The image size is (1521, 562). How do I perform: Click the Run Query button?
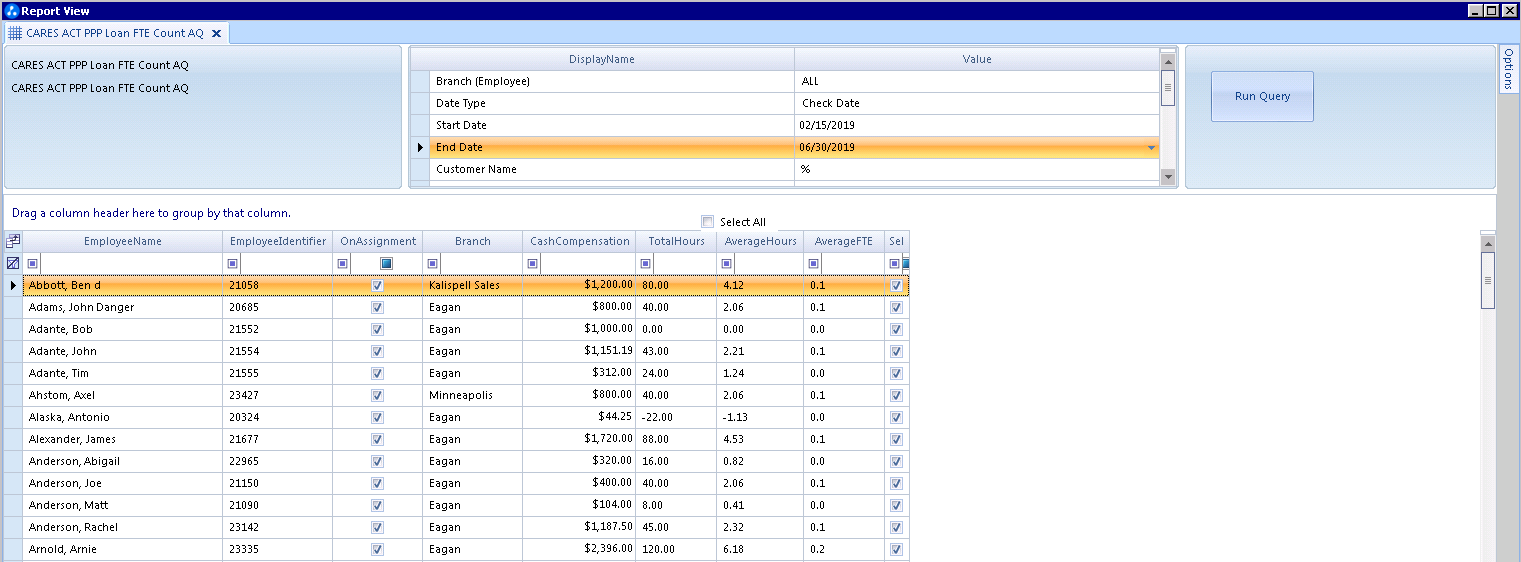[x=1262, y=97]
